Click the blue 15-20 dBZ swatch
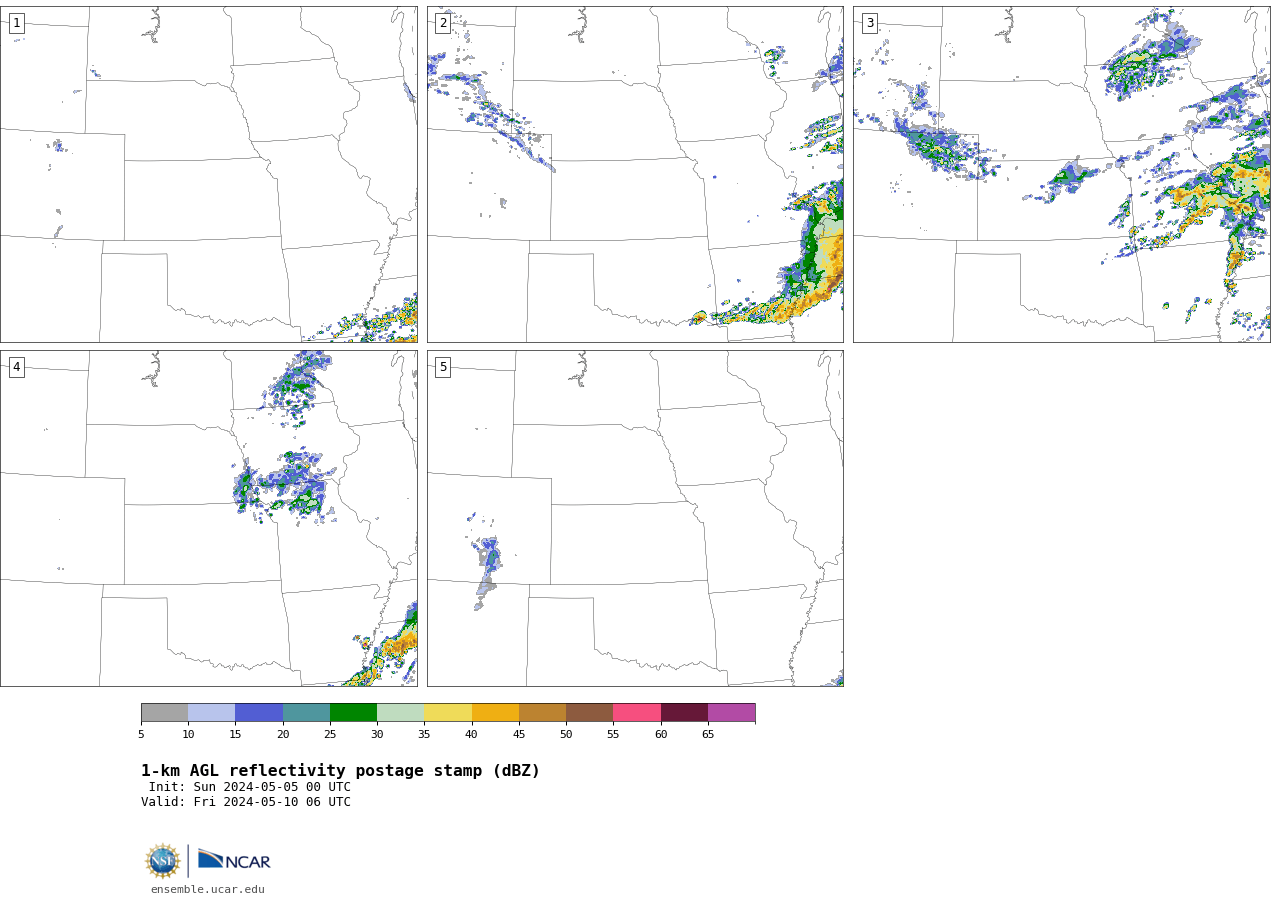This screenshot has width=1280, height=901. [259, 712]
